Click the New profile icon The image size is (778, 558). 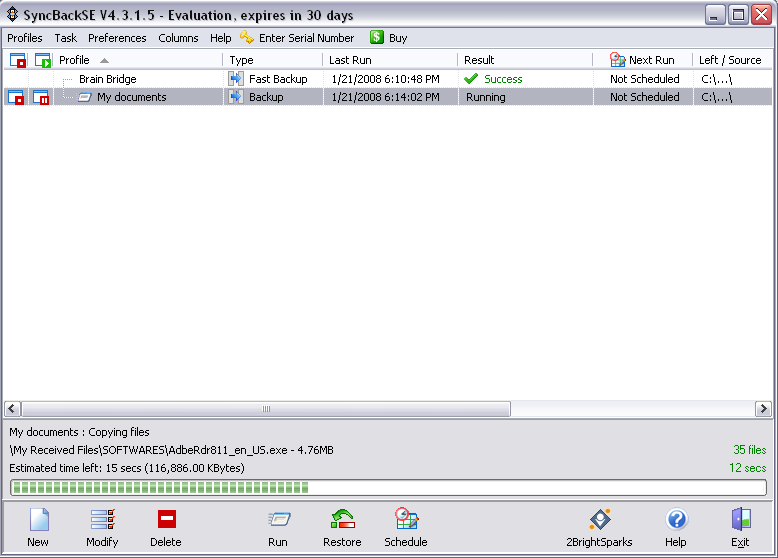tap(39, 519)
